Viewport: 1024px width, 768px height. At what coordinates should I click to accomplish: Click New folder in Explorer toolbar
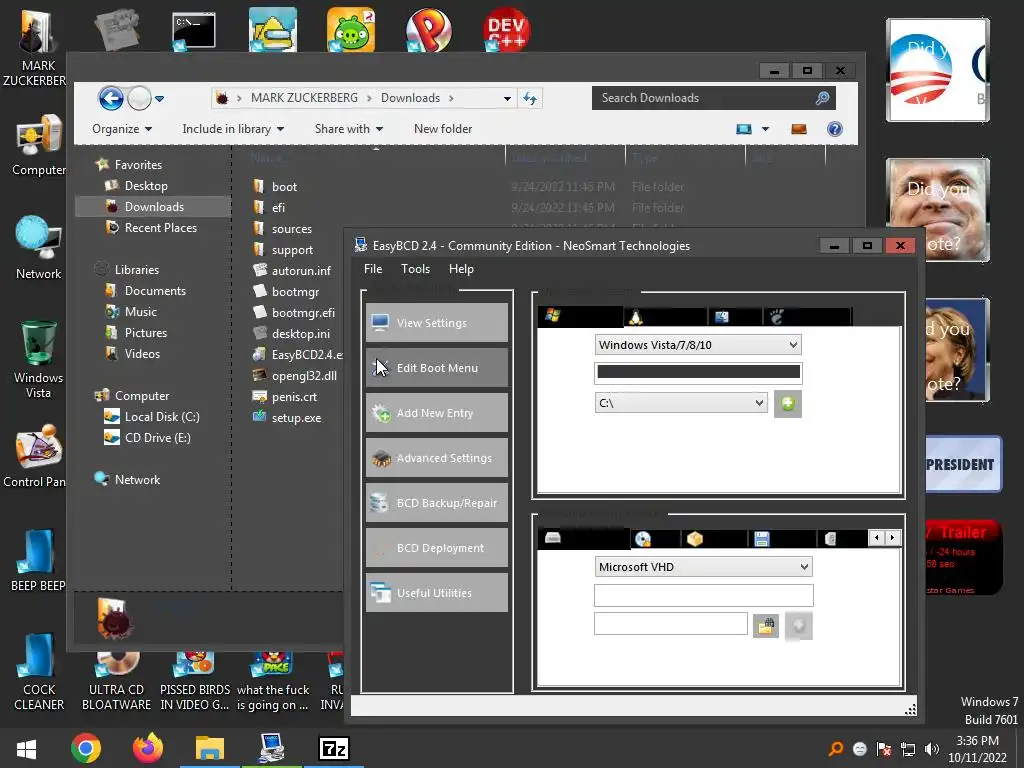click(x=443, y=129)
